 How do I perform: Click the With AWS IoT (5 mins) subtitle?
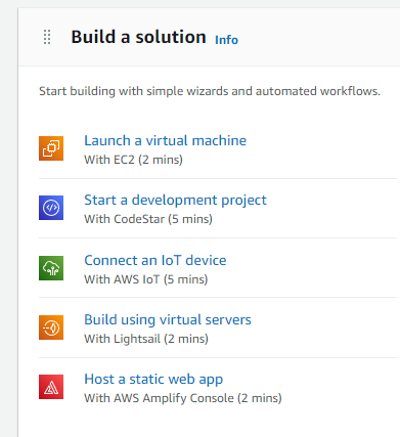(146, 279)
